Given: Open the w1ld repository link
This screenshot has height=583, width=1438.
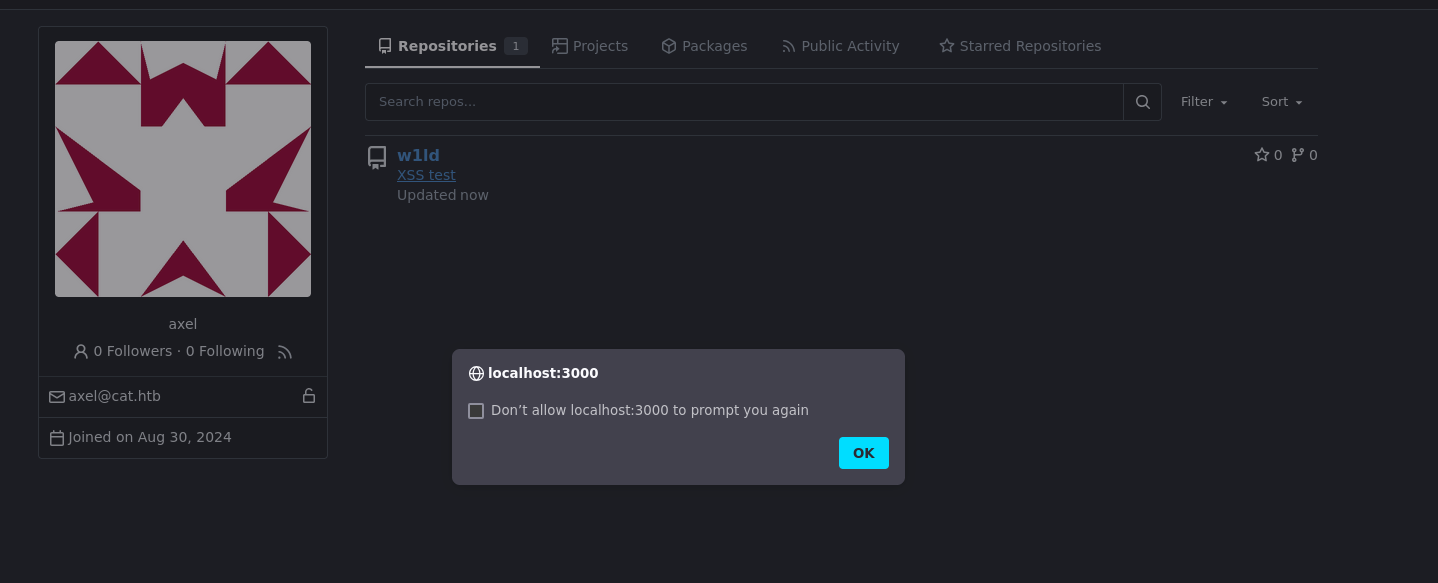Looking at the screenshot, I should (418, 155).
